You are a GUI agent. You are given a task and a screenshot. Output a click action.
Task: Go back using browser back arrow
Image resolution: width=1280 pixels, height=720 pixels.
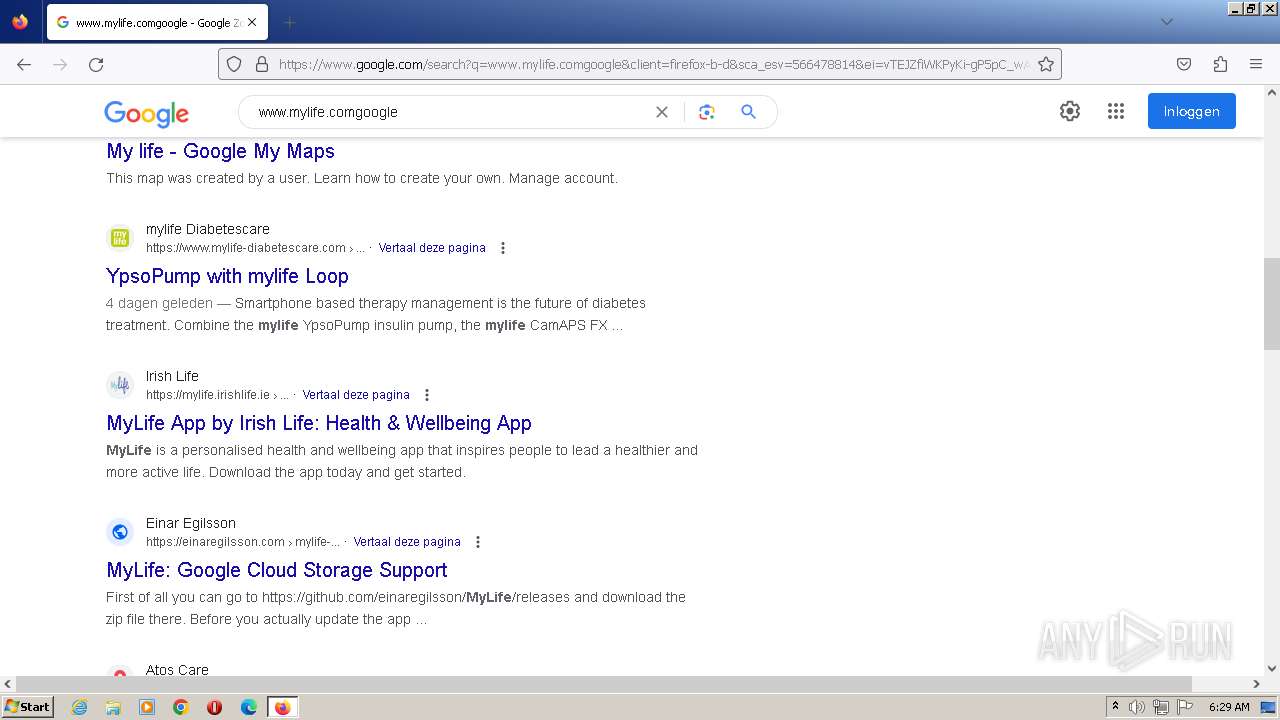24,64
